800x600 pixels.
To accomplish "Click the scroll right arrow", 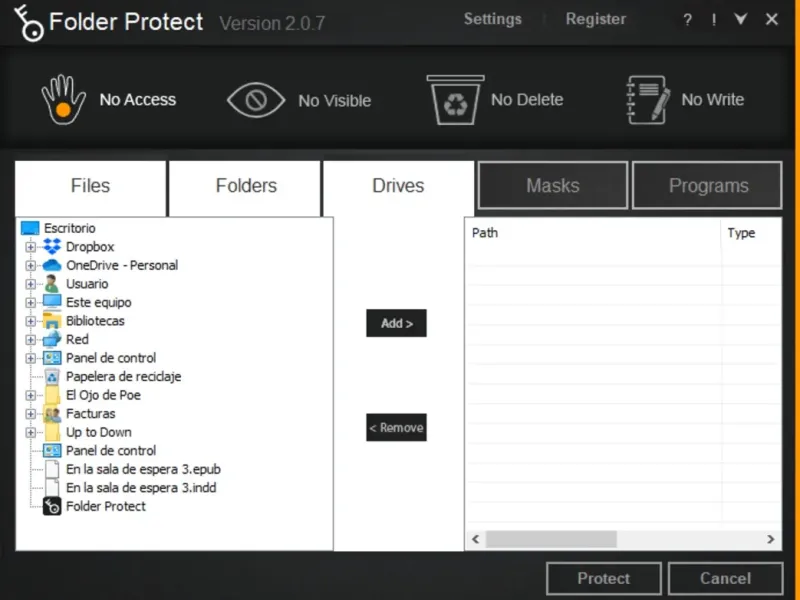I will (770, 539).
